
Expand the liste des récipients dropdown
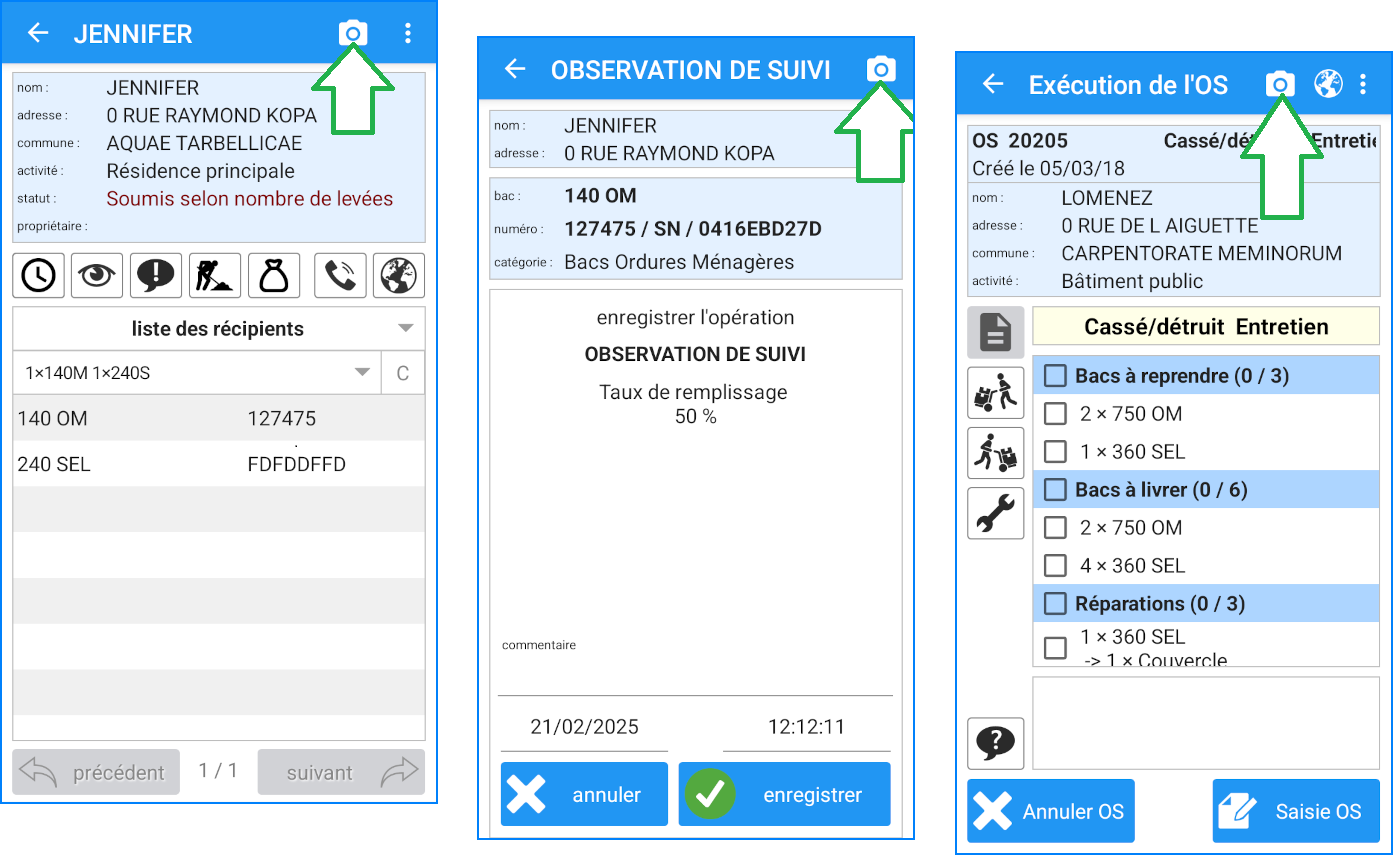pos(404,328)
